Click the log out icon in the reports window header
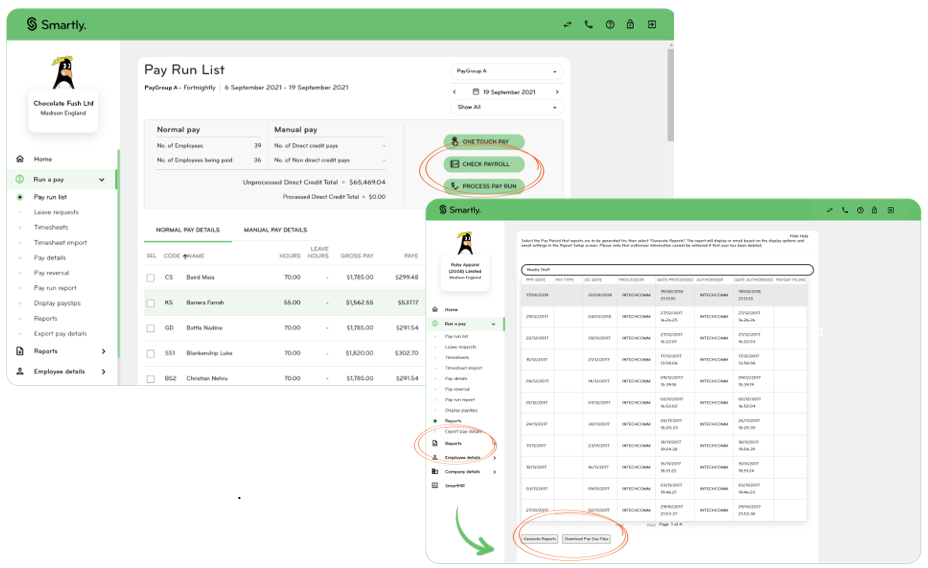Screen dimensions: 928x568 tap(891, 210)
